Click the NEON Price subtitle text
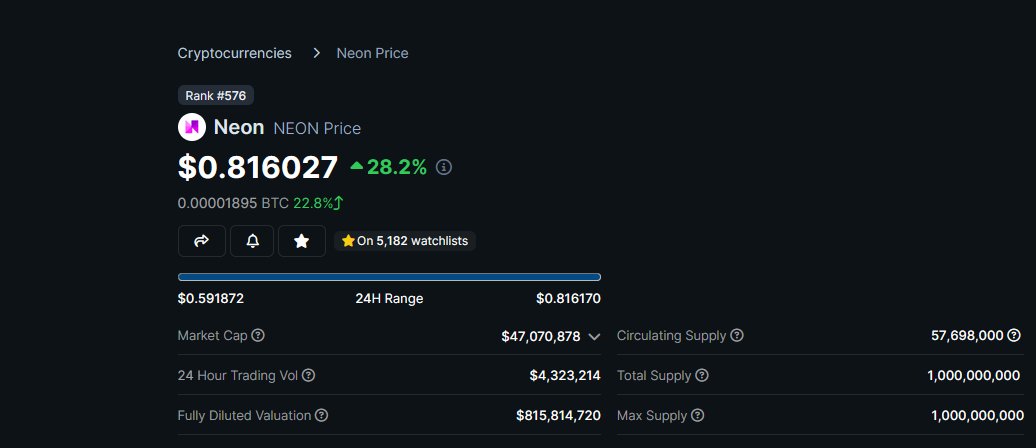 (x=317, y=128)
